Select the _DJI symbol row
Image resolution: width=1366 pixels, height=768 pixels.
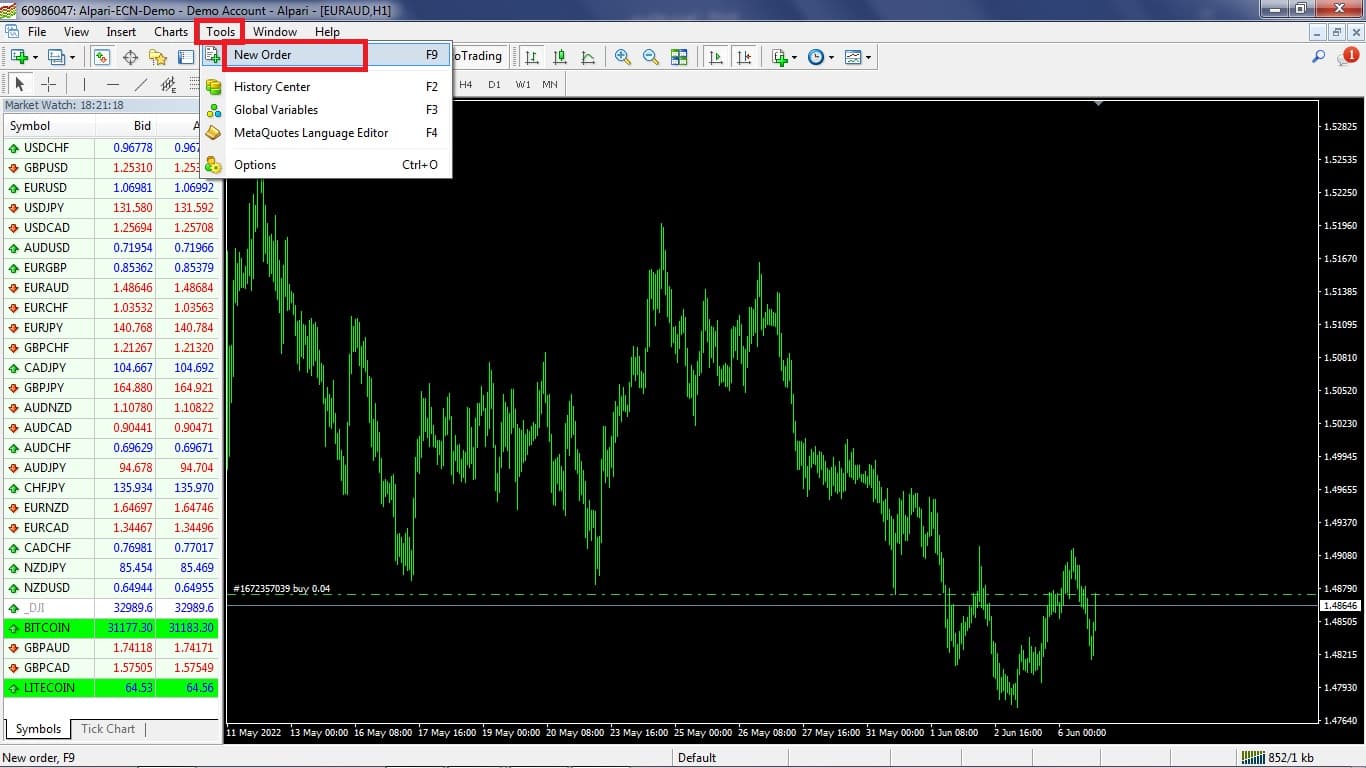111,608
